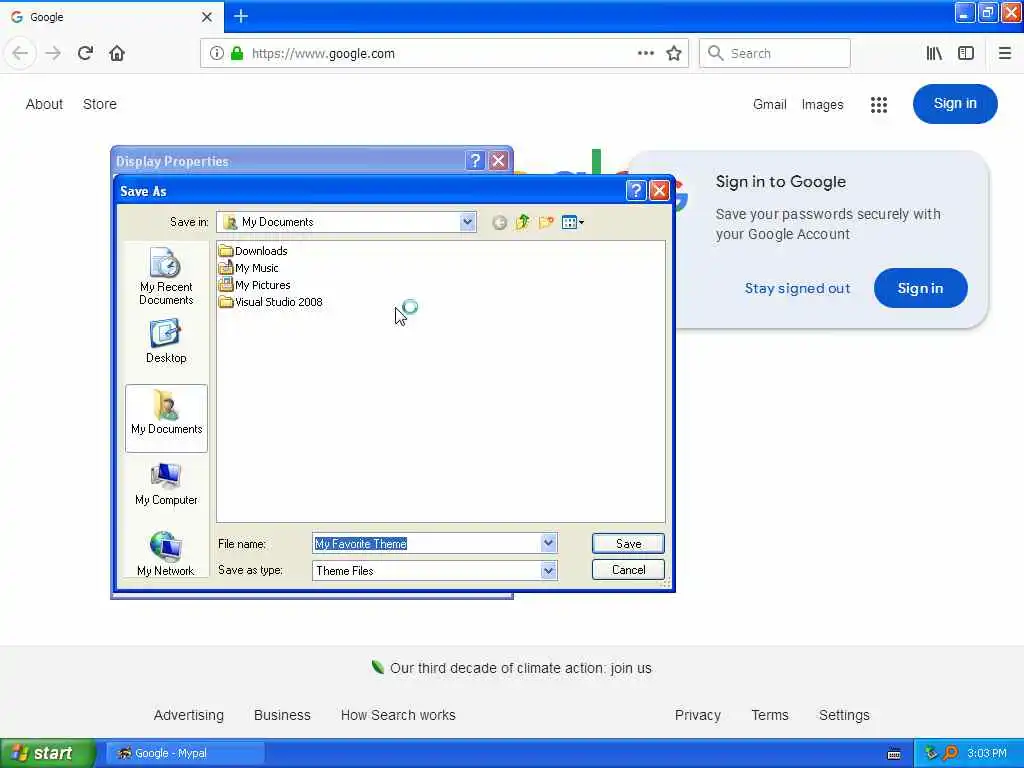Bookmark this page with the star
Screen dimensions: 1024x768
pyautogui.click(x=674, y=53)
